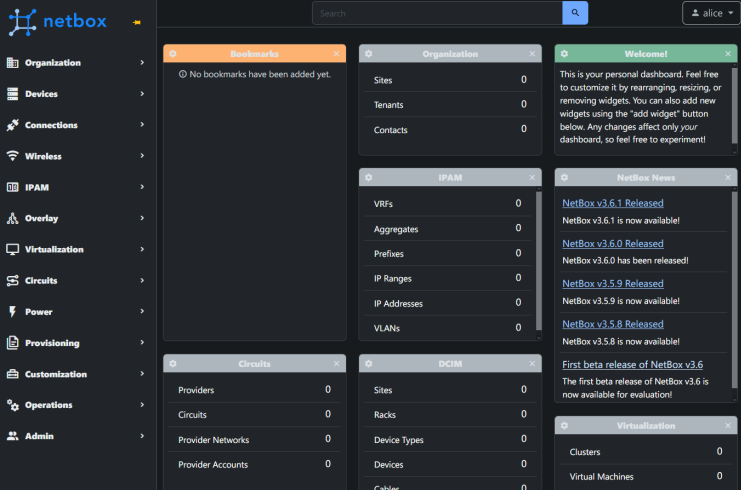Click the Admin users icon
This screenshot has height=490, width=741.
click(13, 436)
